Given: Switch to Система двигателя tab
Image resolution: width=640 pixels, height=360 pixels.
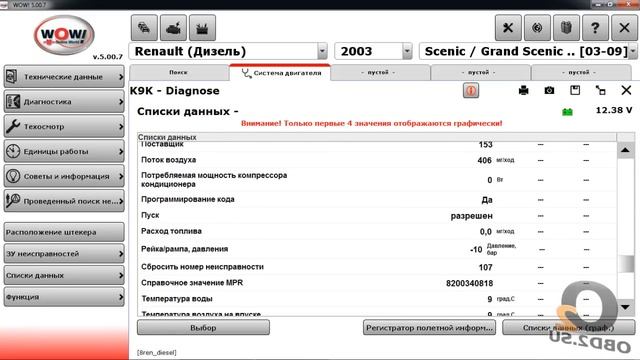Looking at the screenshot, I should 280,73.
